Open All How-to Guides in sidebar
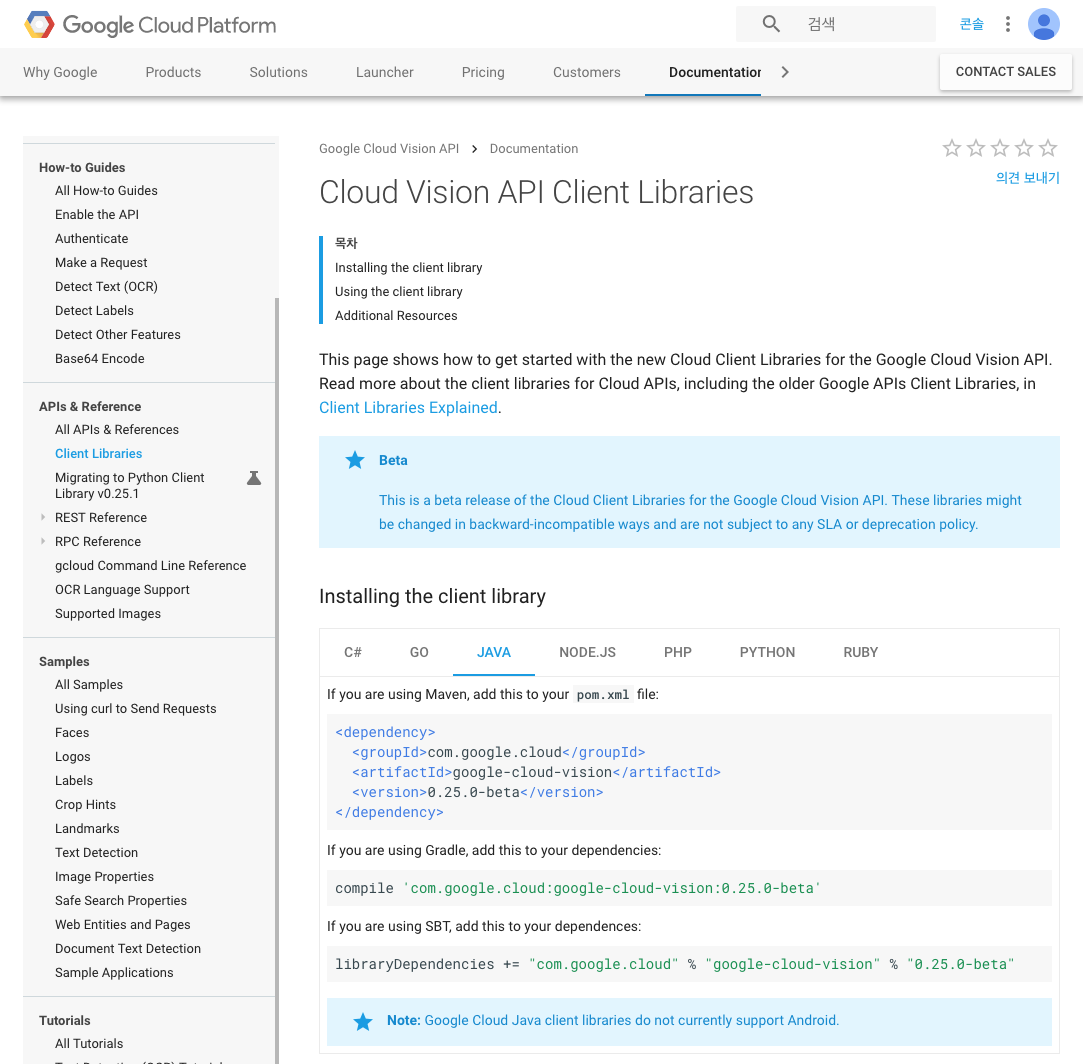This screenshot has width=1083, height=1064. coord(106,191)
